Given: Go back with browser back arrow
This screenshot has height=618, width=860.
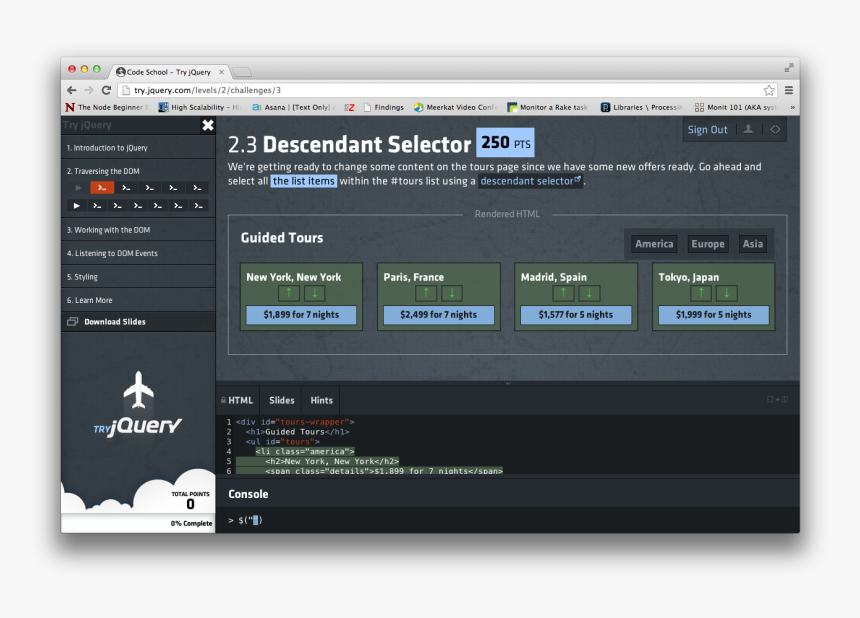Looking at the screenshot, I should 72,90.
